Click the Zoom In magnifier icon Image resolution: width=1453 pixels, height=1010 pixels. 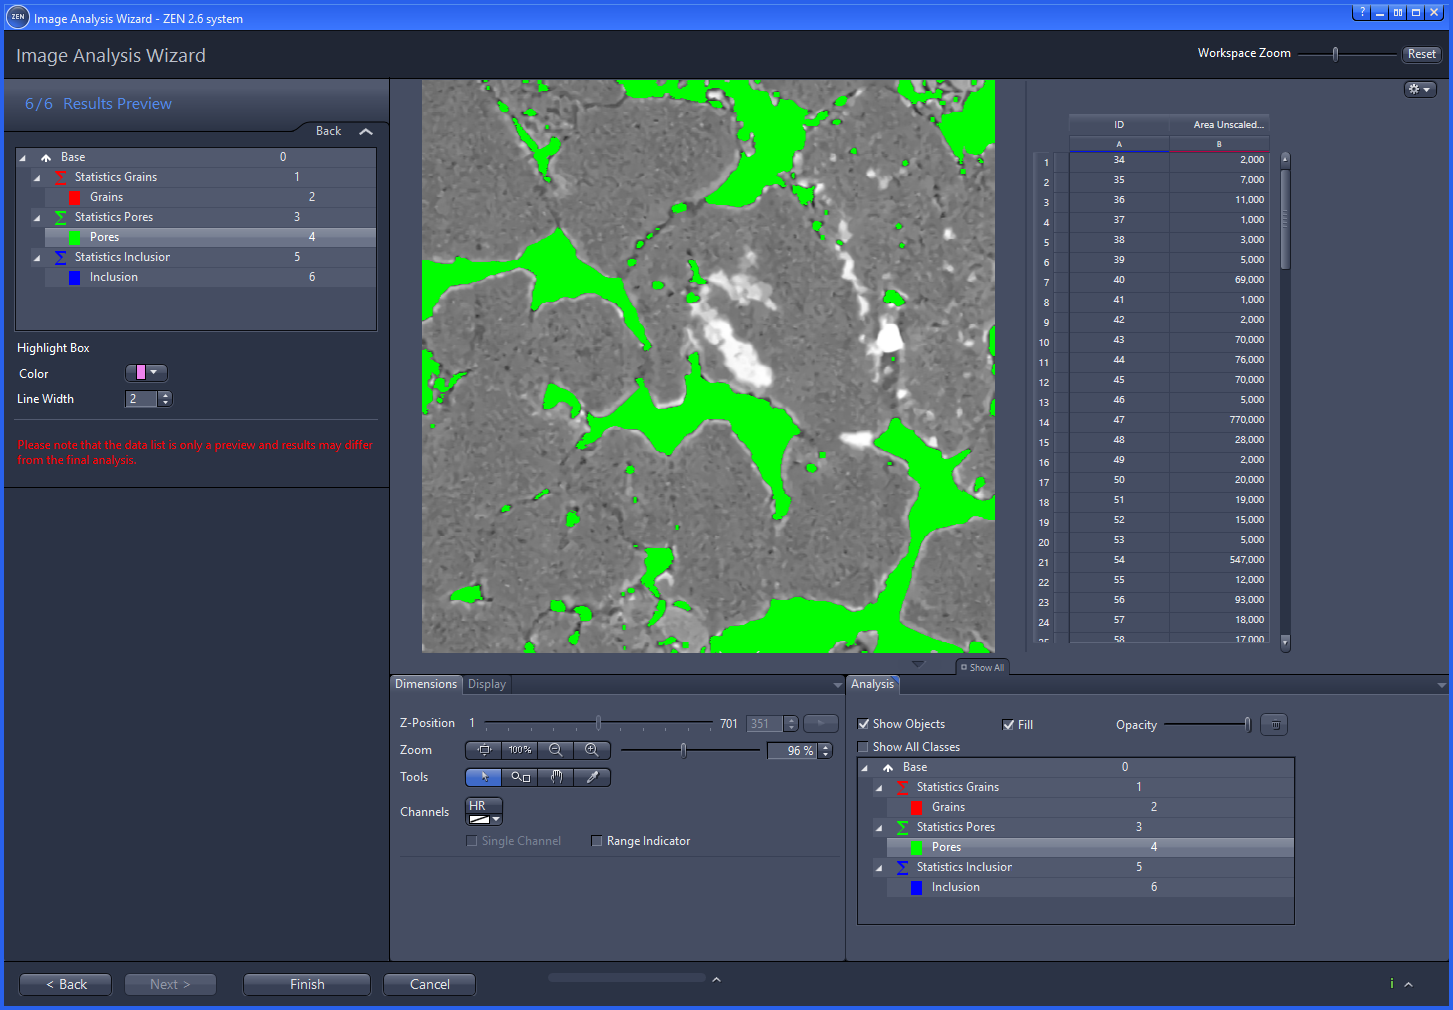592,750
